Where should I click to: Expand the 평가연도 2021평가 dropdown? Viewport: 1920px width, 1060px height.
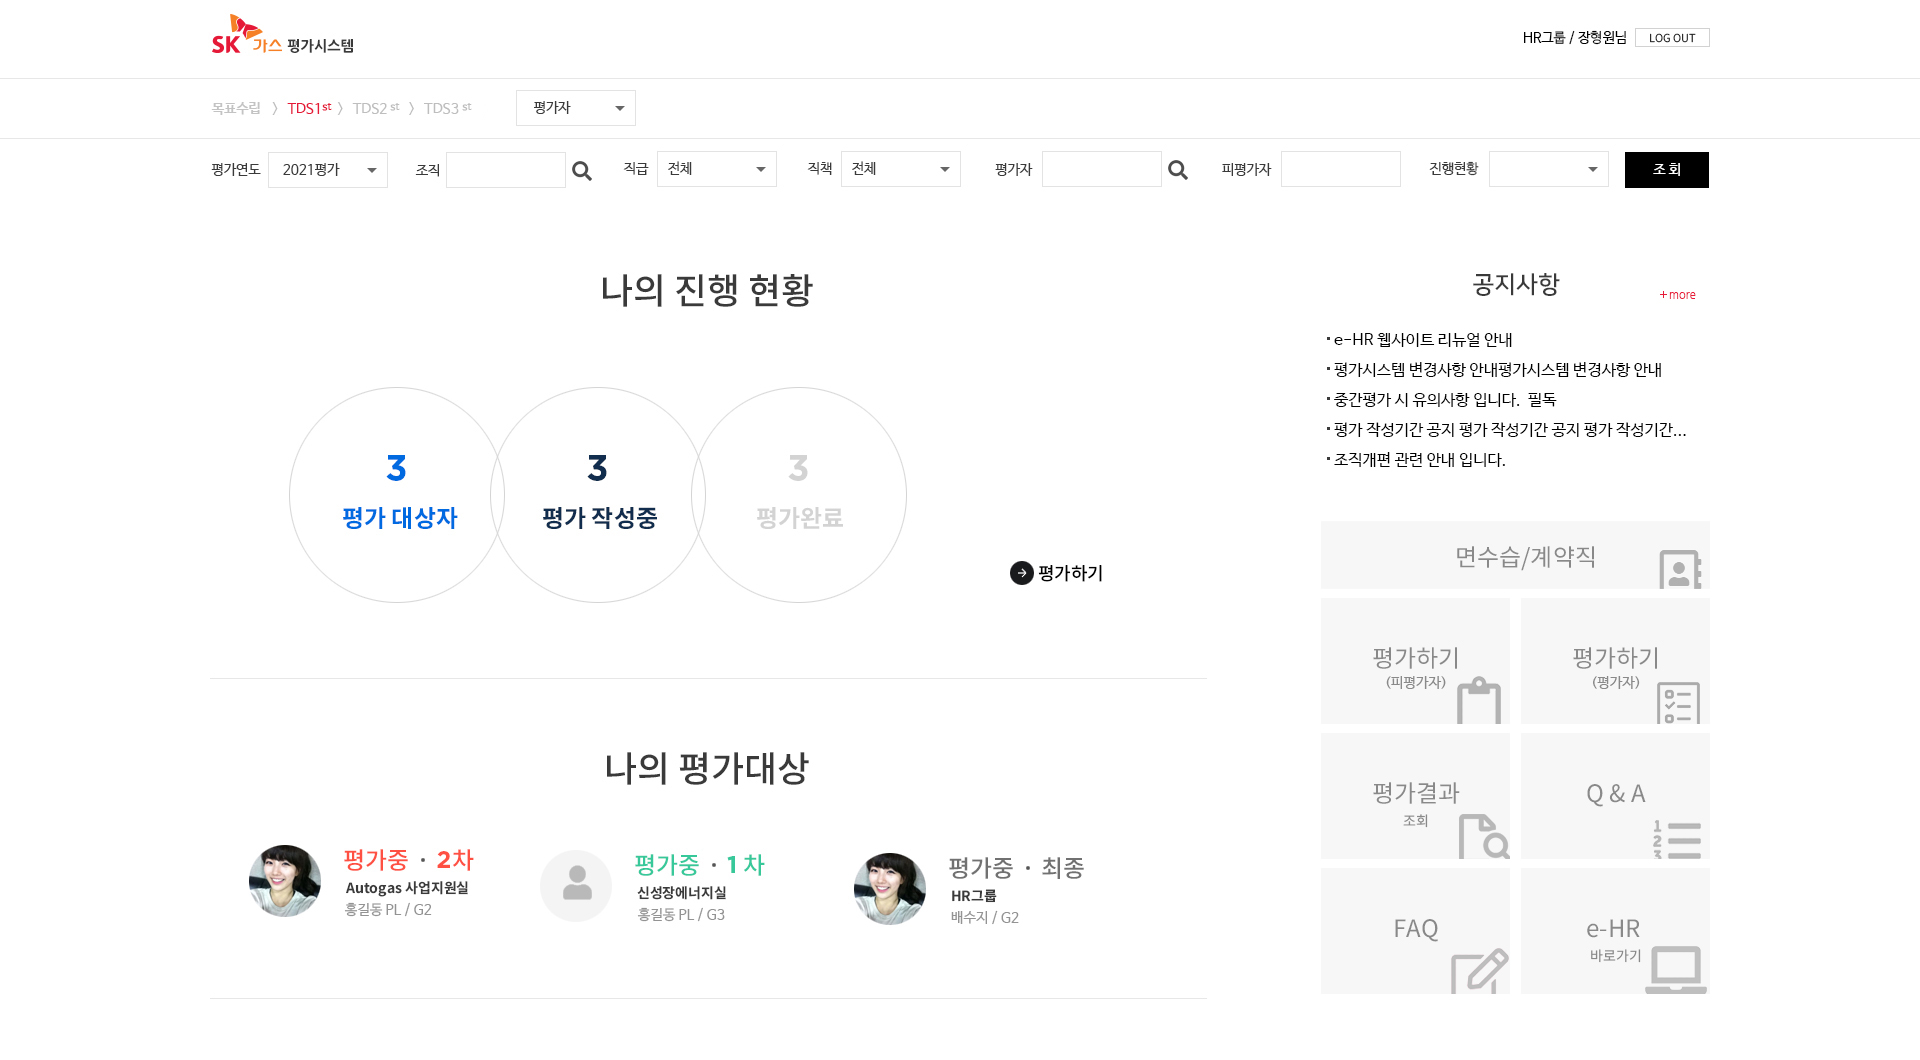pos(327,170)
